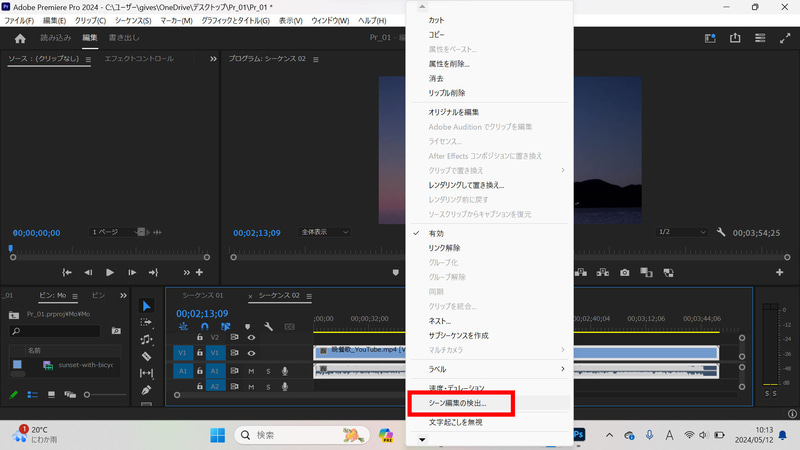Viewport: 800px width, 450px height.
Task: Switch to the シーケンス 01 tab
Action: (x=203, y=295)
